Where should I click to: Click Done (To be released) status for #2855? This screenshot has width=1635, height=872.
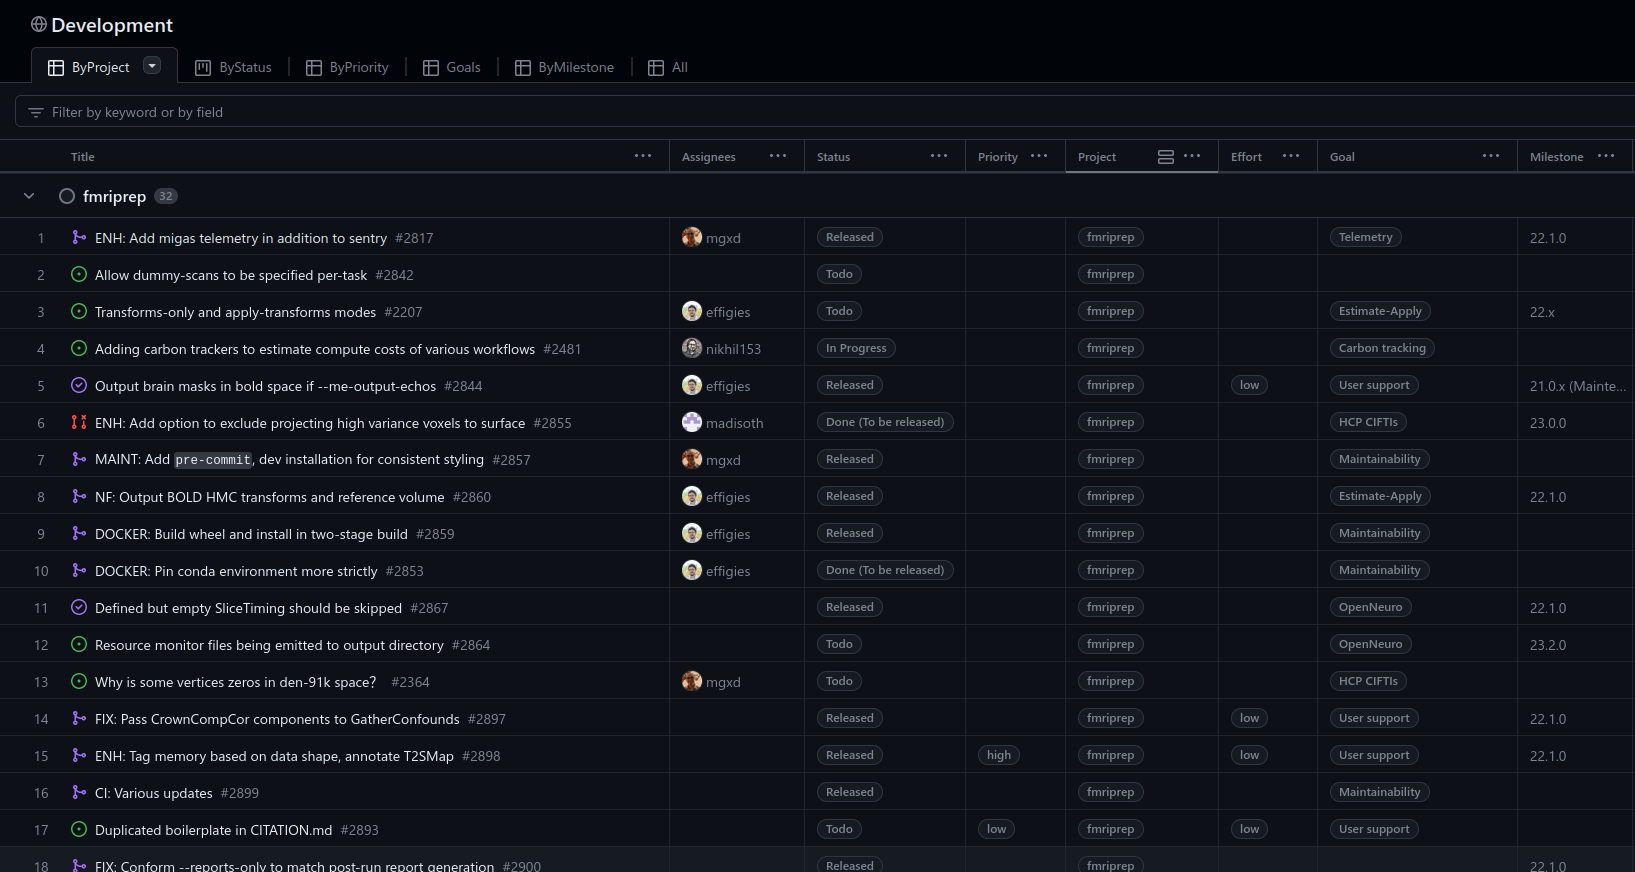(885, 422)
